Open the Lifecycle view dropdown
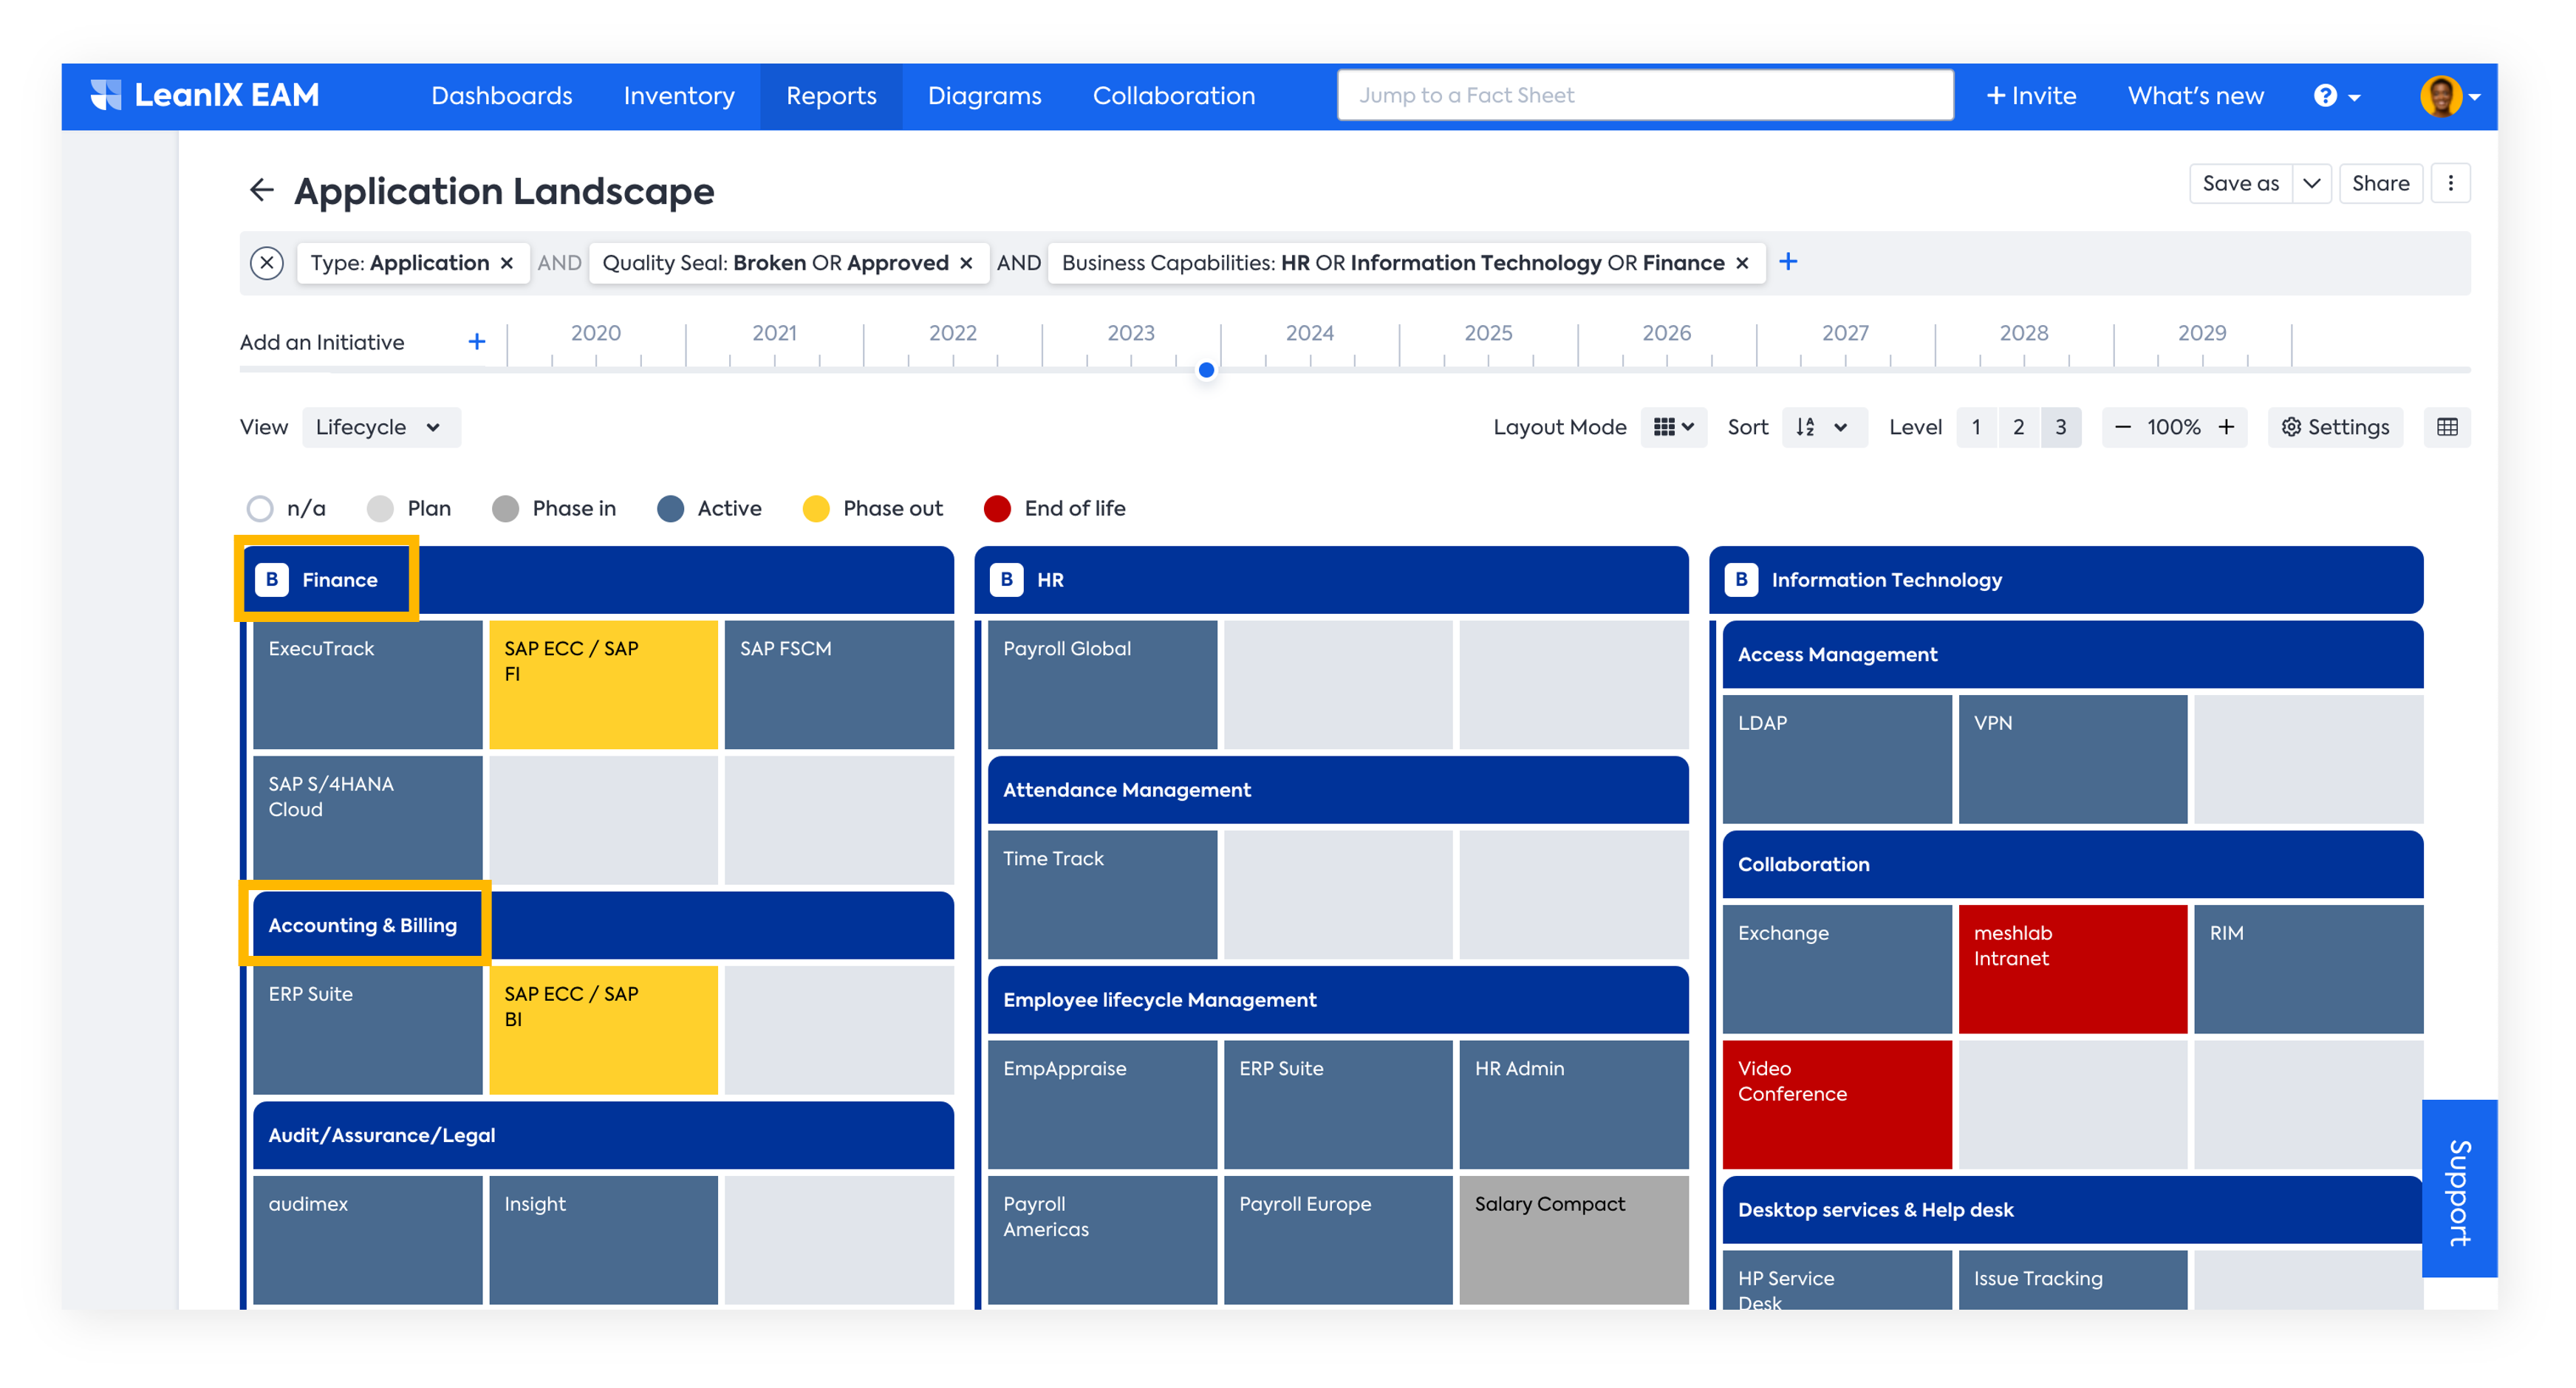2576x1388 pixels. (x=381, y=427)
